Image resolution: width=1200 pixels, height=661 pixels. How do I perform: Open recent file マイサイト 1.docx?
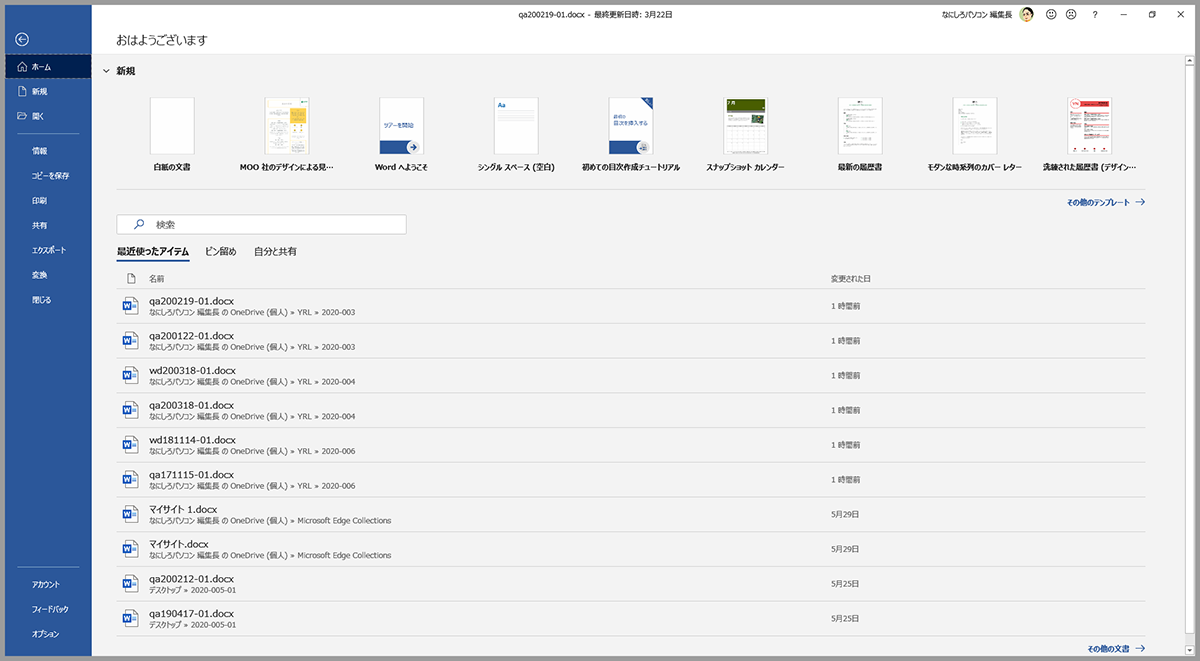pos(631,514)
